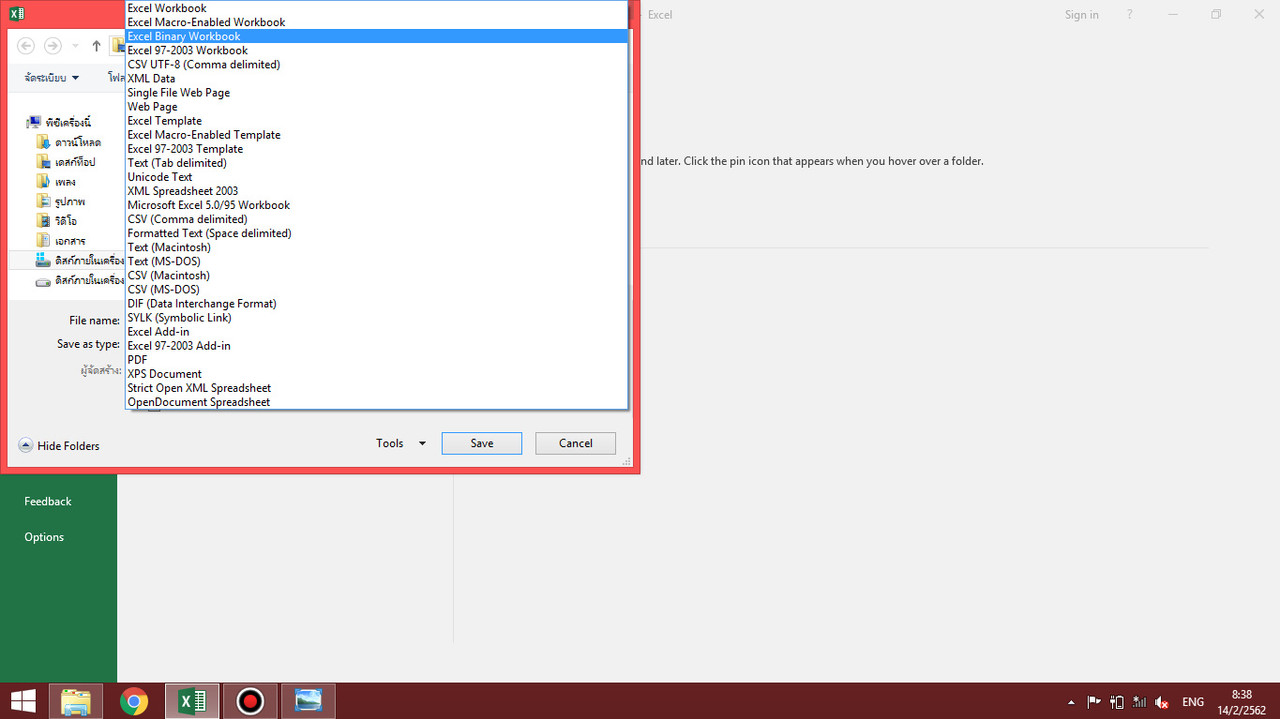Pick Excel 97-2003 Template option
This screenshot has height=719, width=1280.
coord(377,148)
